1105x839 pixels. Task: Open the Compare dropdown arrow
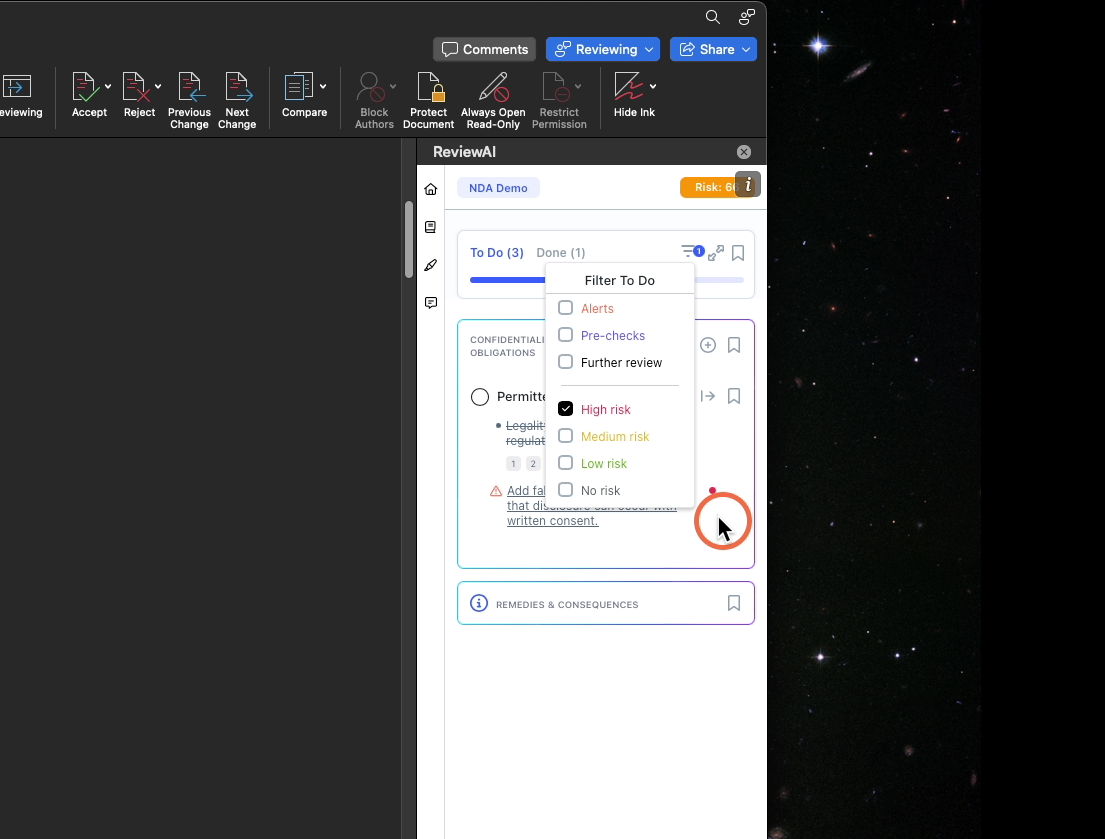point(323,87)
